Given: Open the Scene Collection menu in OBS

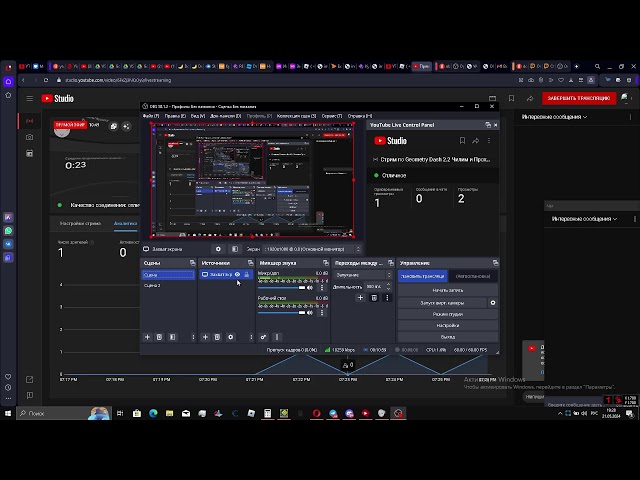Looking at the screenshot, I should [x=296, y=116].
